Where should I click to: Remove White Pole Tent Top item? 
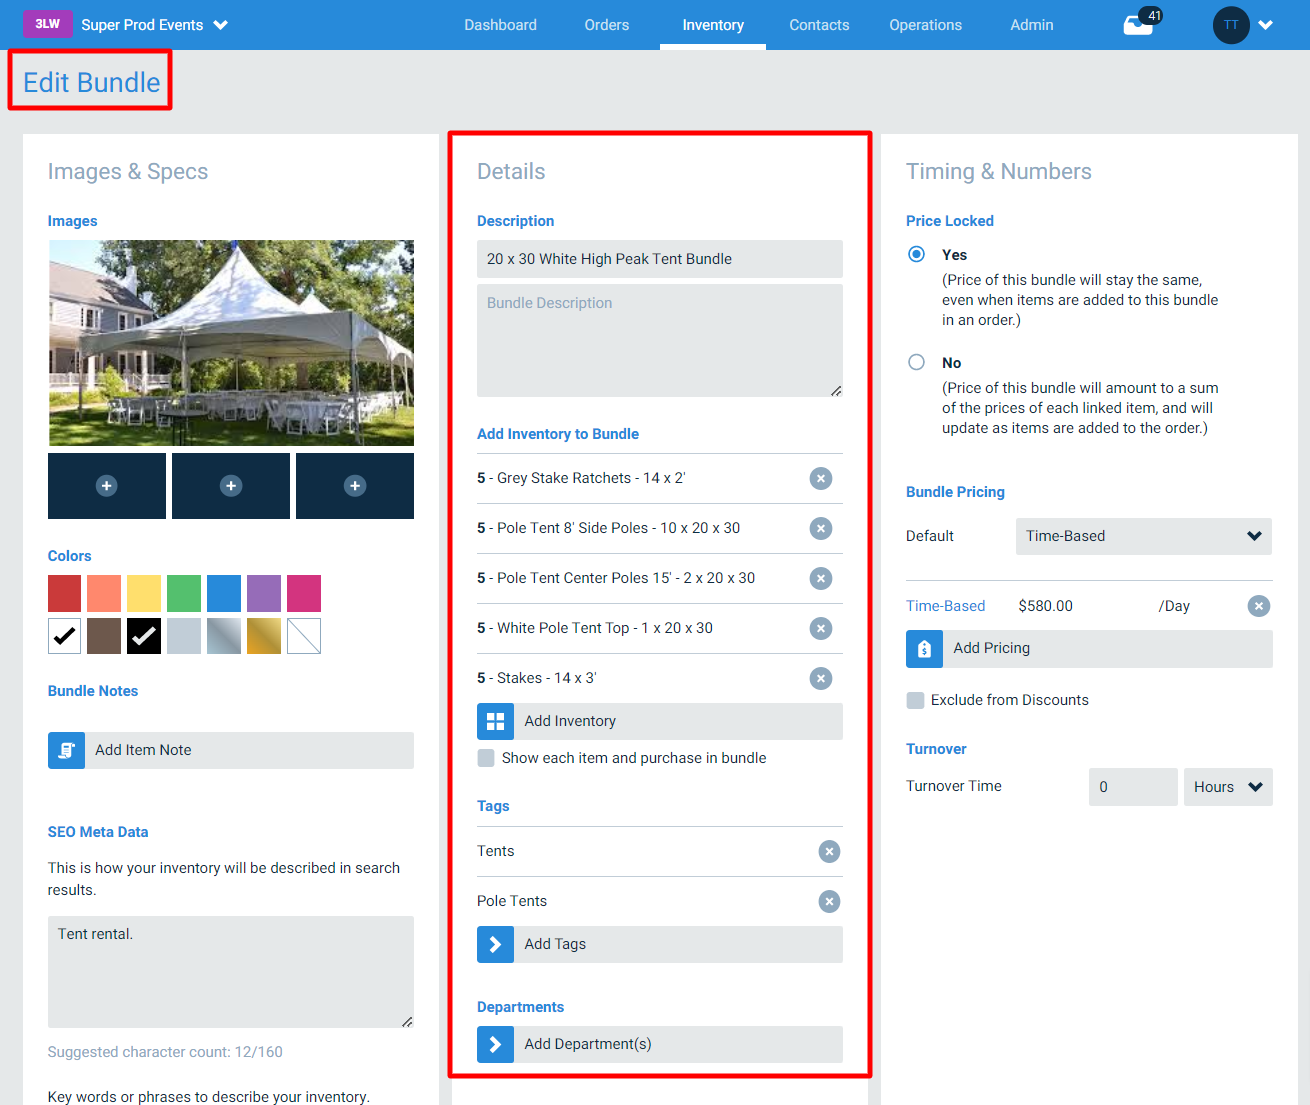[821, 628]
